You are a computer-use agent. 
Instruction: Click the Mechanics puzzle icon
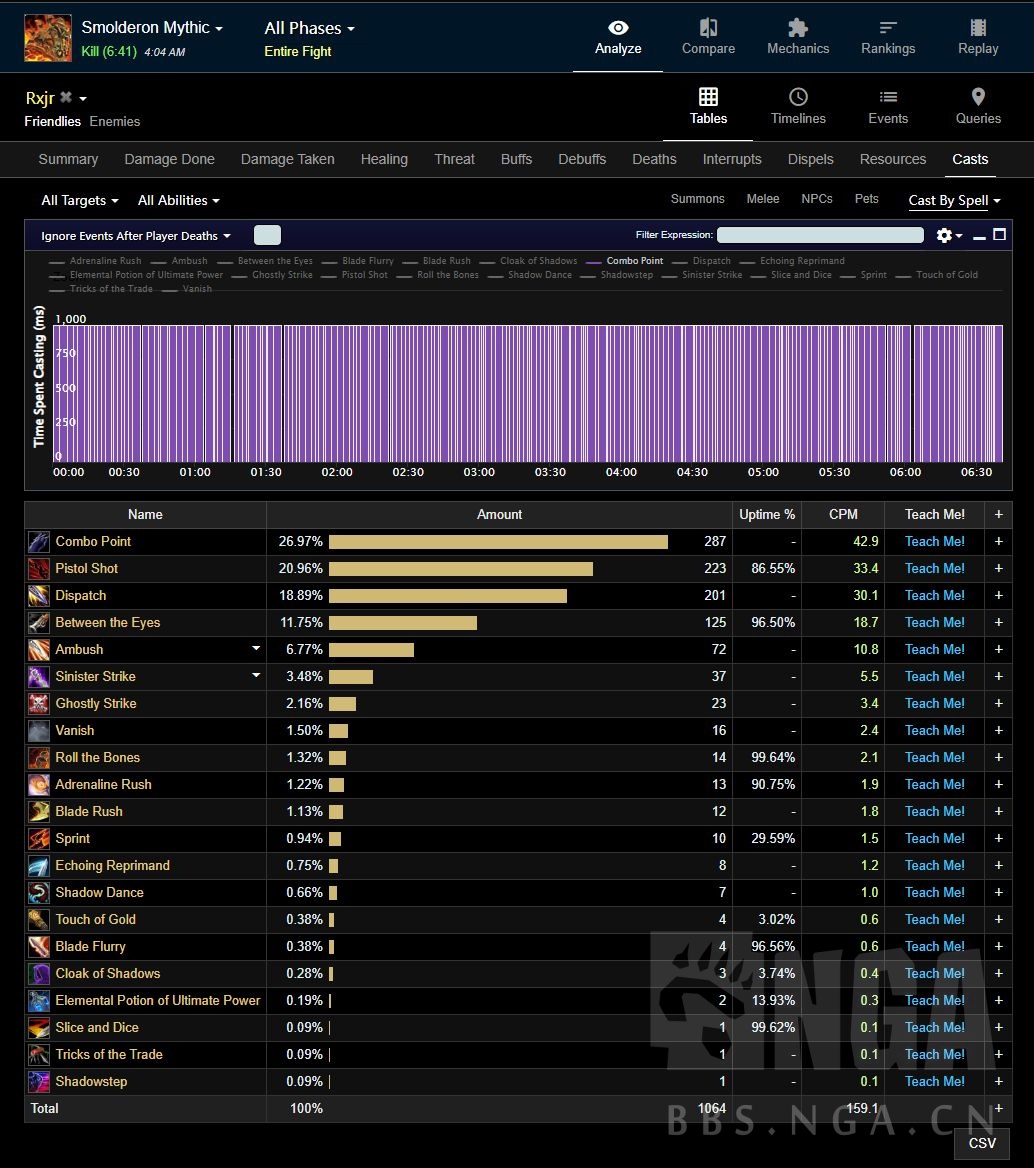tap(797, 28)
